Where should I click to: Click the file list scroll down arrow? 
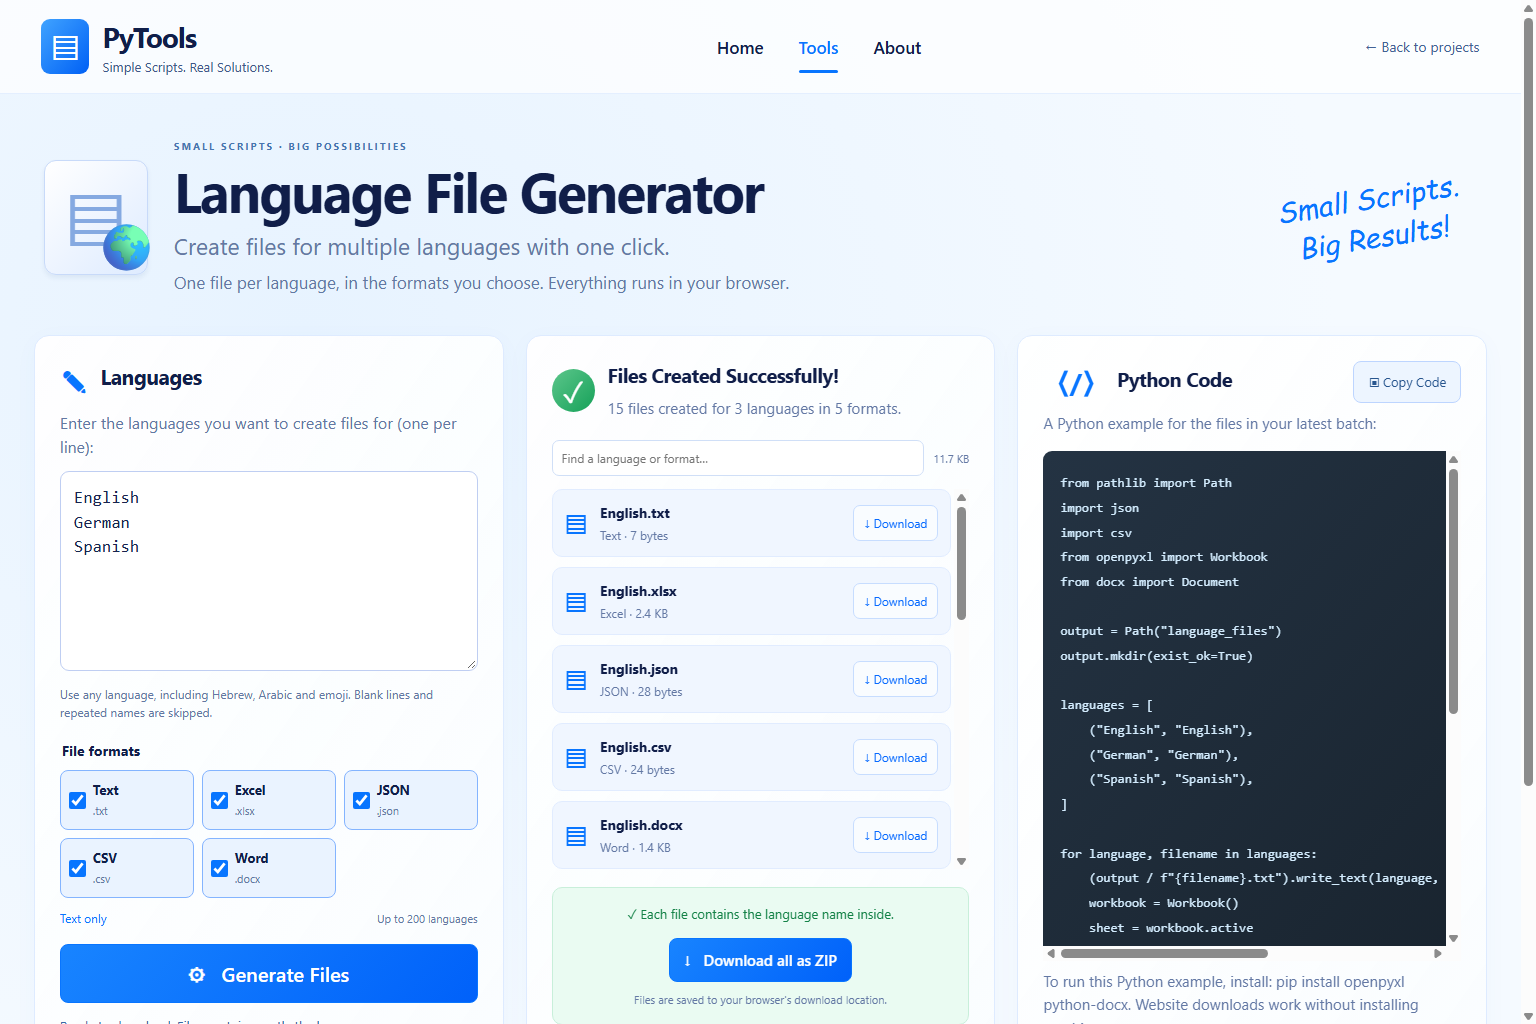coord(961,861)
